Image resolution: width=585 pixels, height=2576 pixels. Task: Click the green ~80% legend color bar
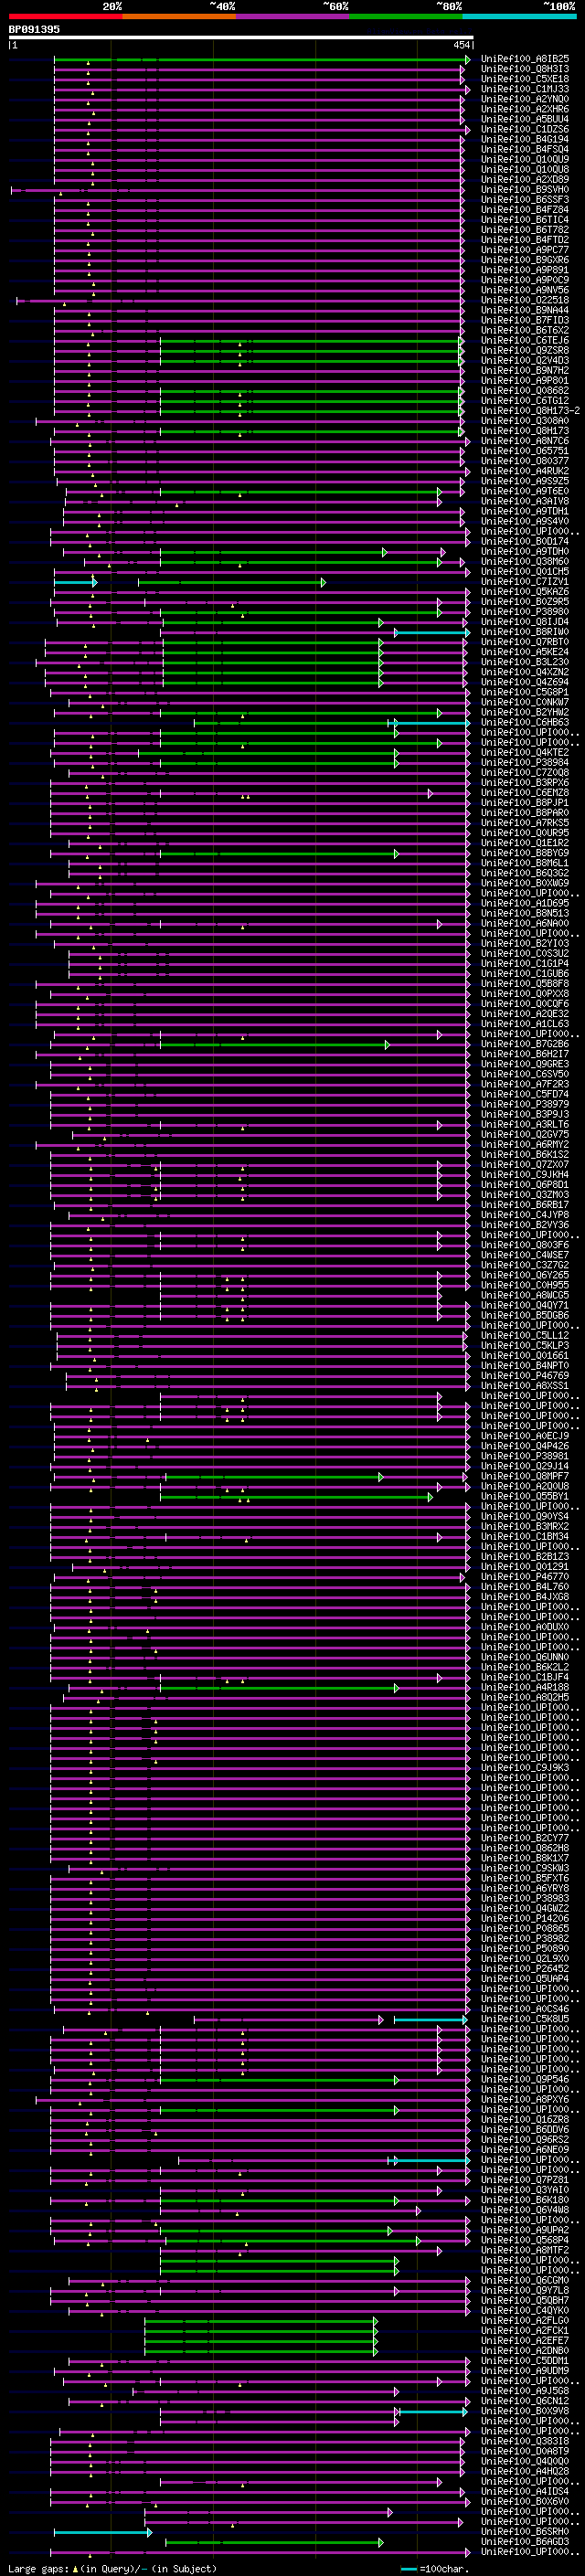click(x=406, y=17)
